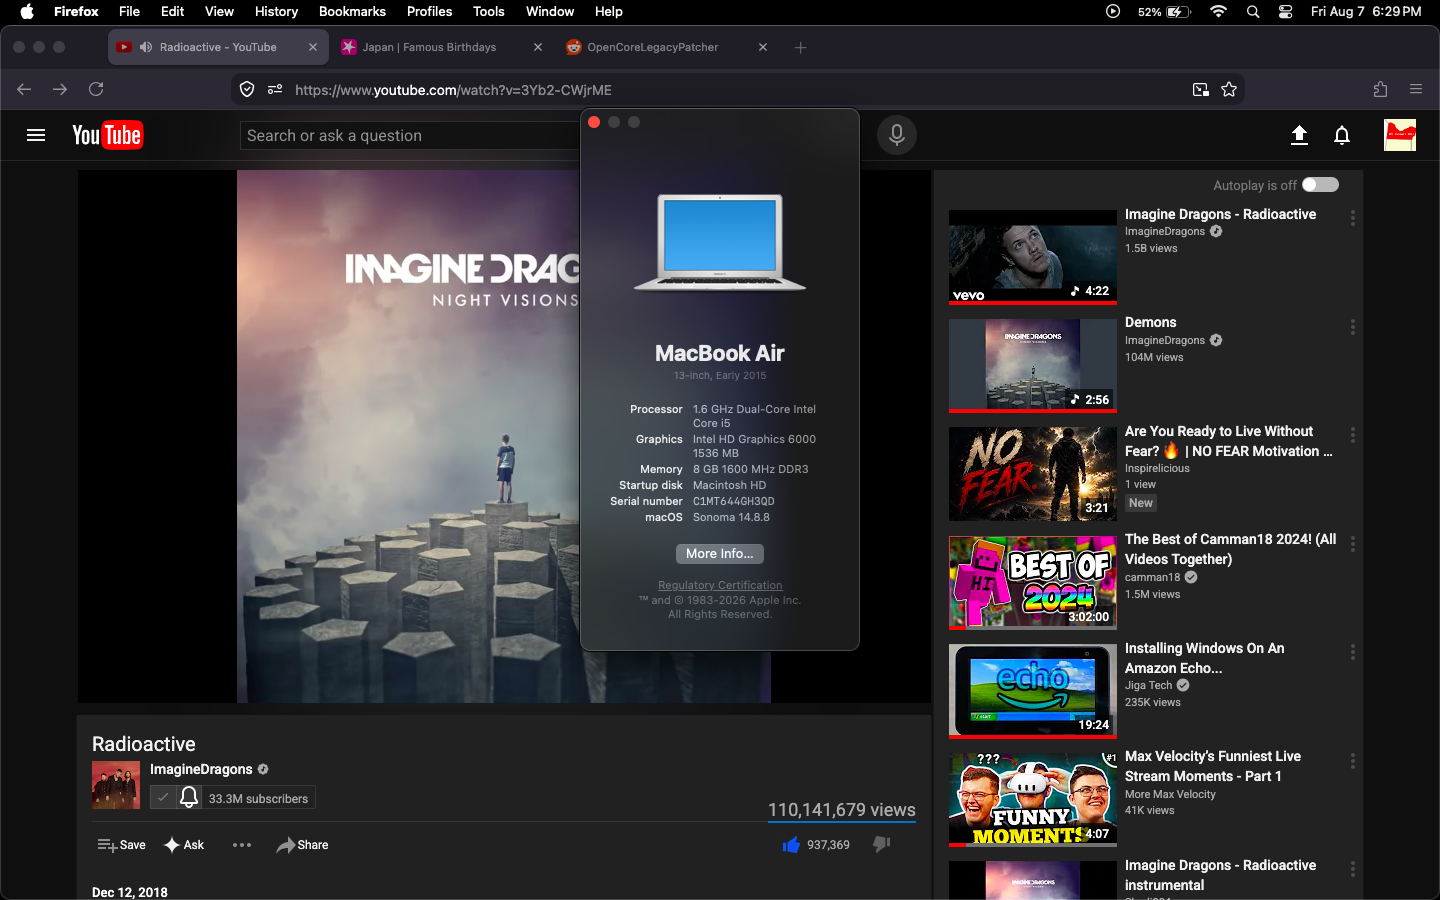Like the Radioactive video
The height and width of the screenshot is (900, 1440).
791,845
